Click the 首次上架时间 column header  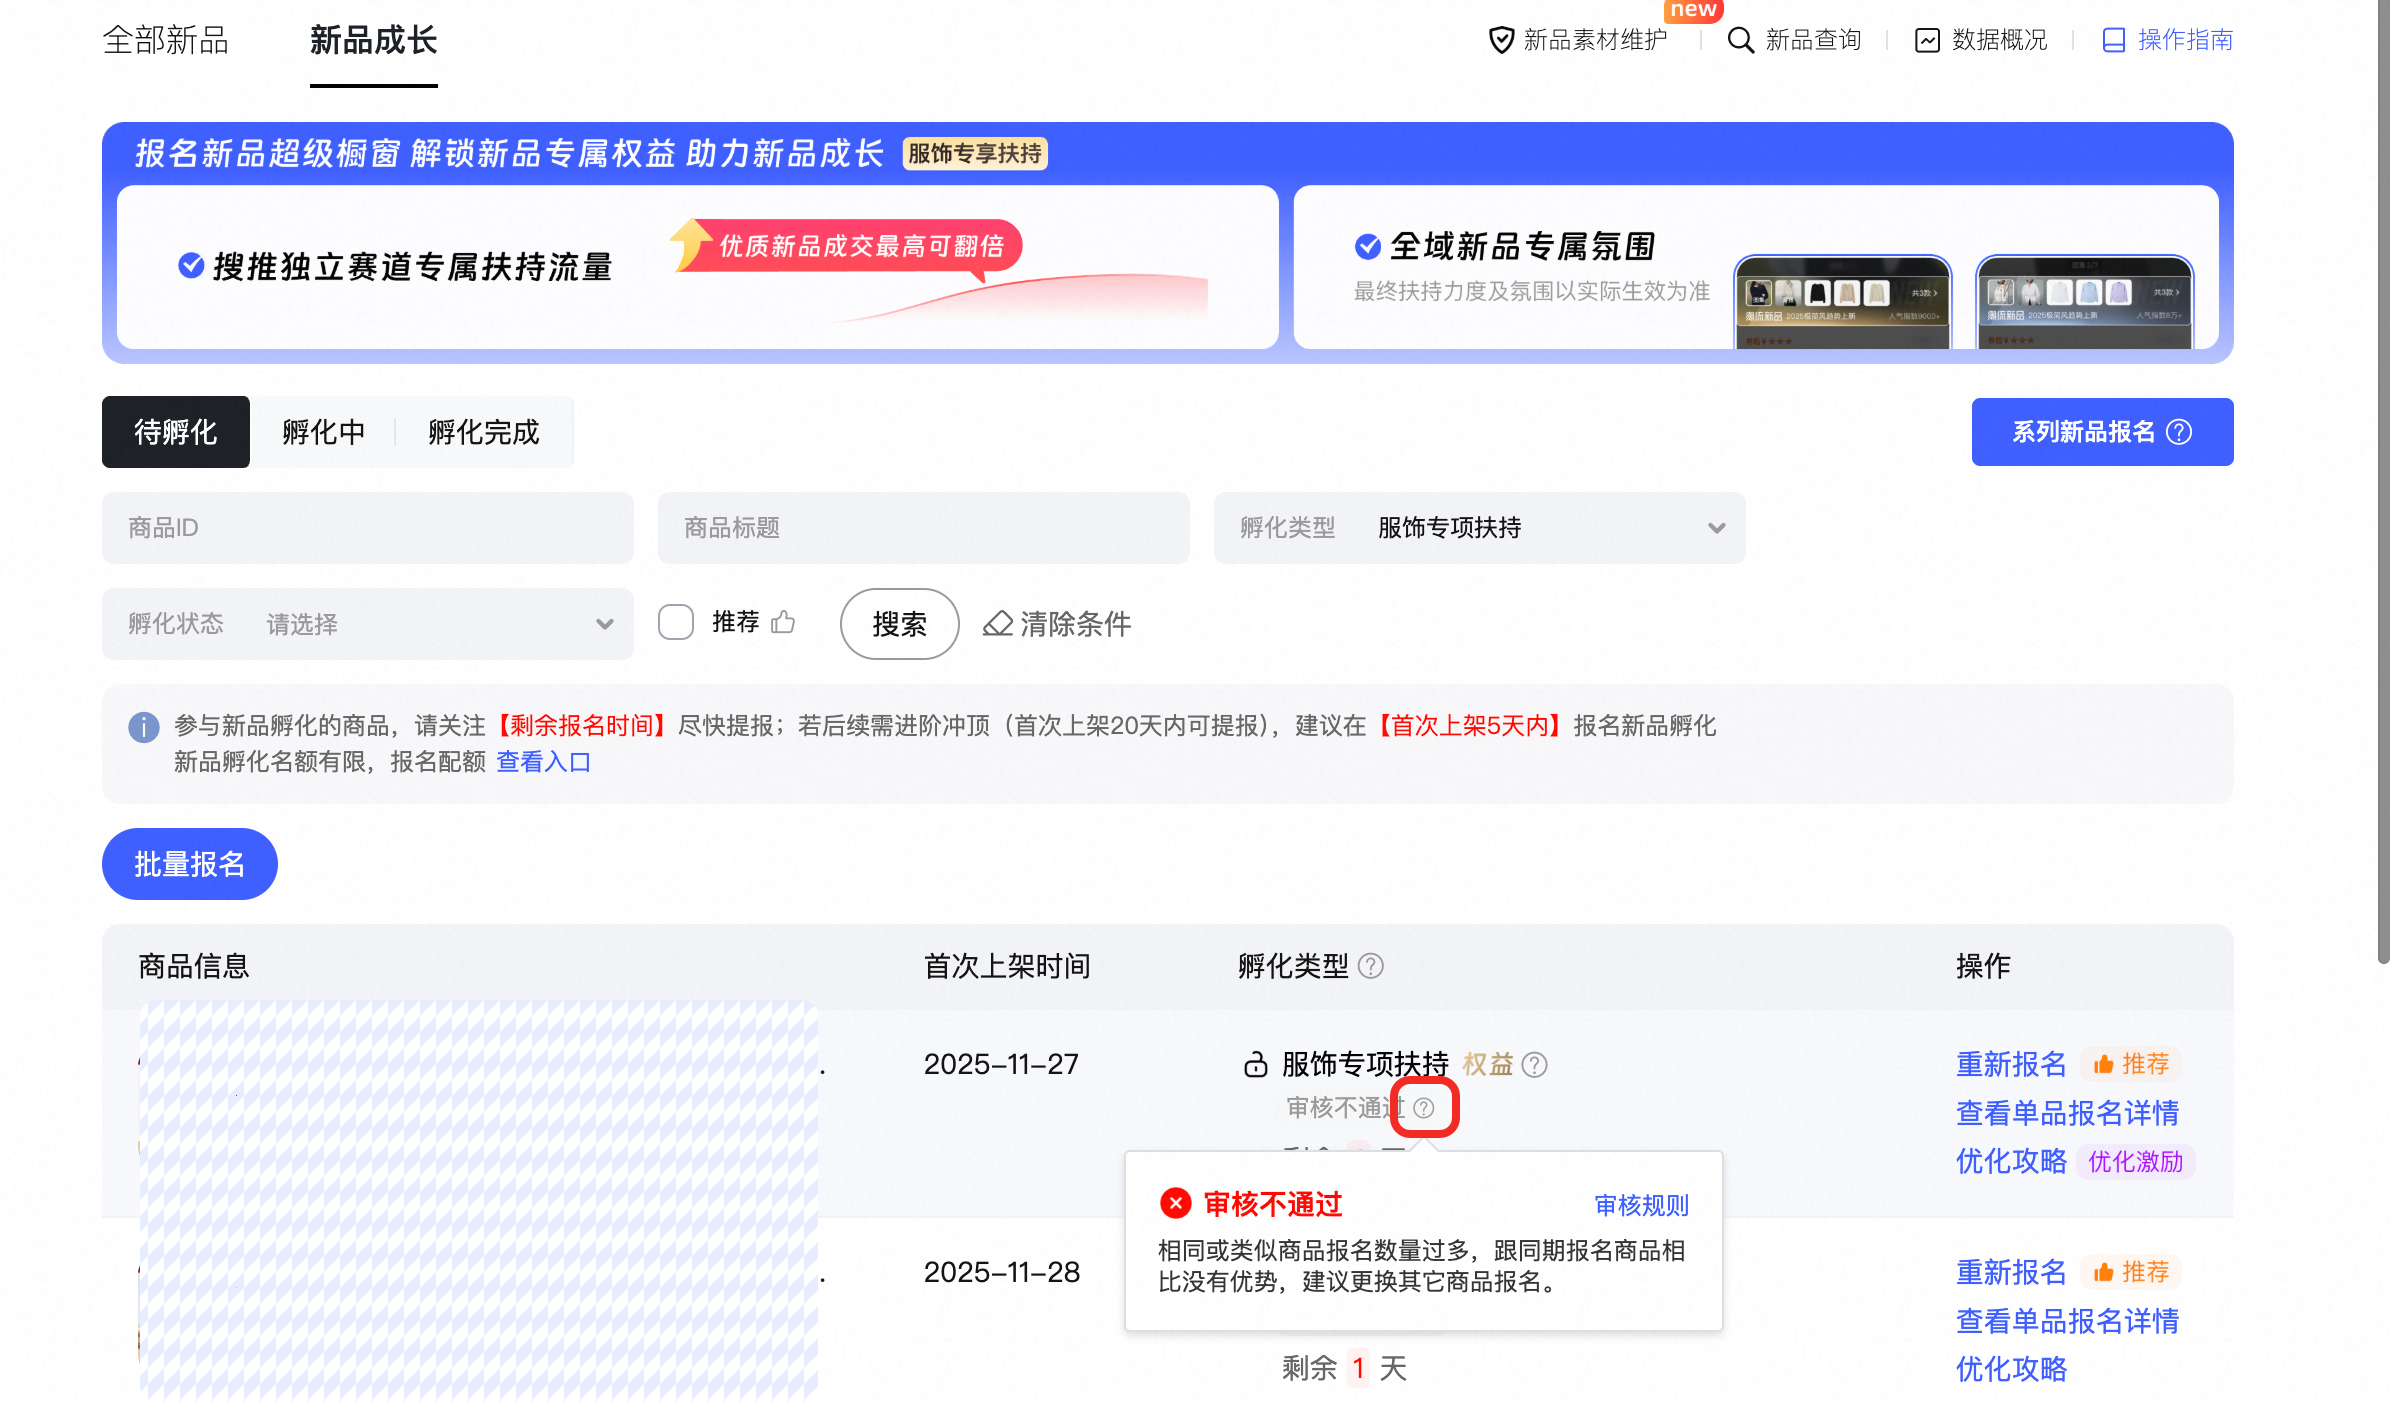(1007, 966)
